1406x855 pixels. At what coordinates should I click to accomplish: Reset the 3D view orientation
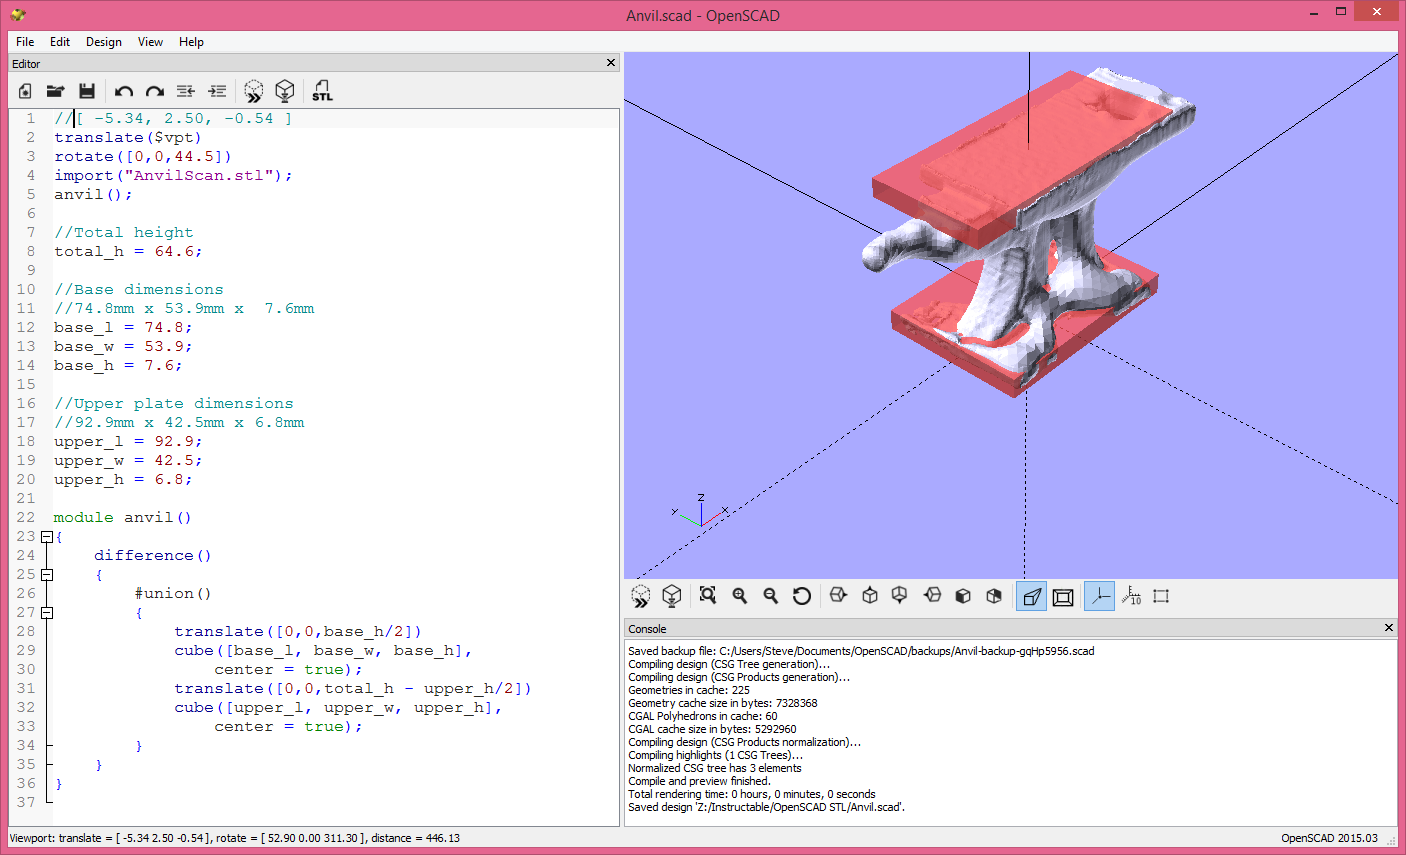801,595
